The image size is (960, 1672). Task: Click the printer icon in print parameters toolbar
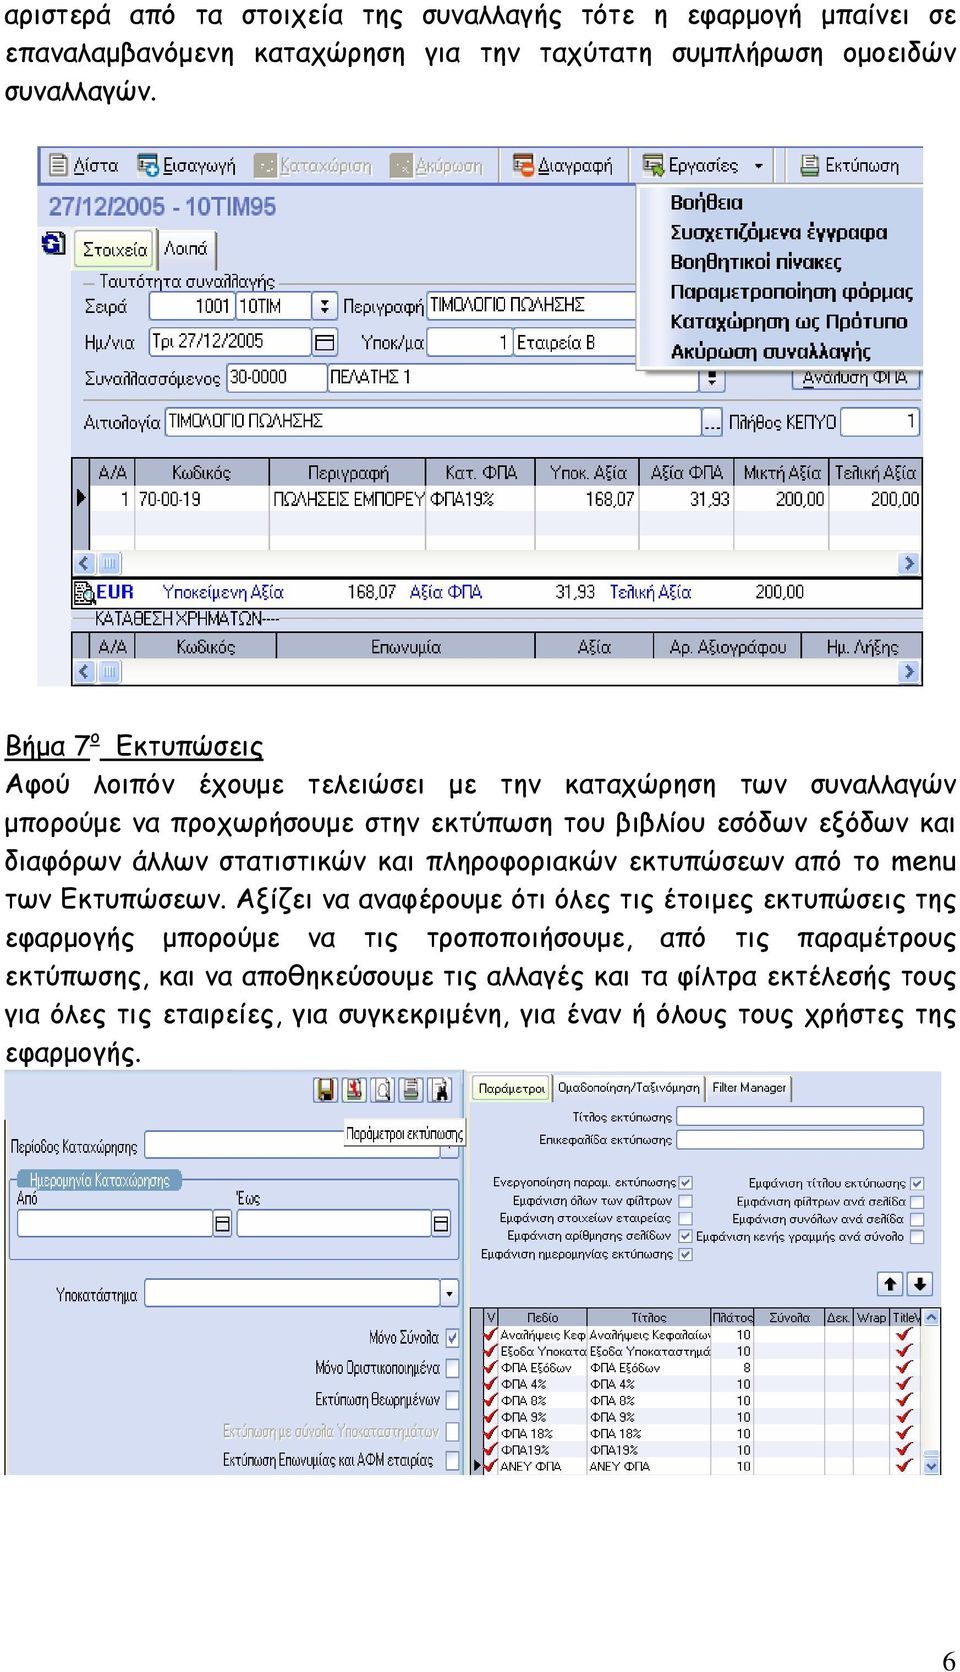(x=411, y=1089)
